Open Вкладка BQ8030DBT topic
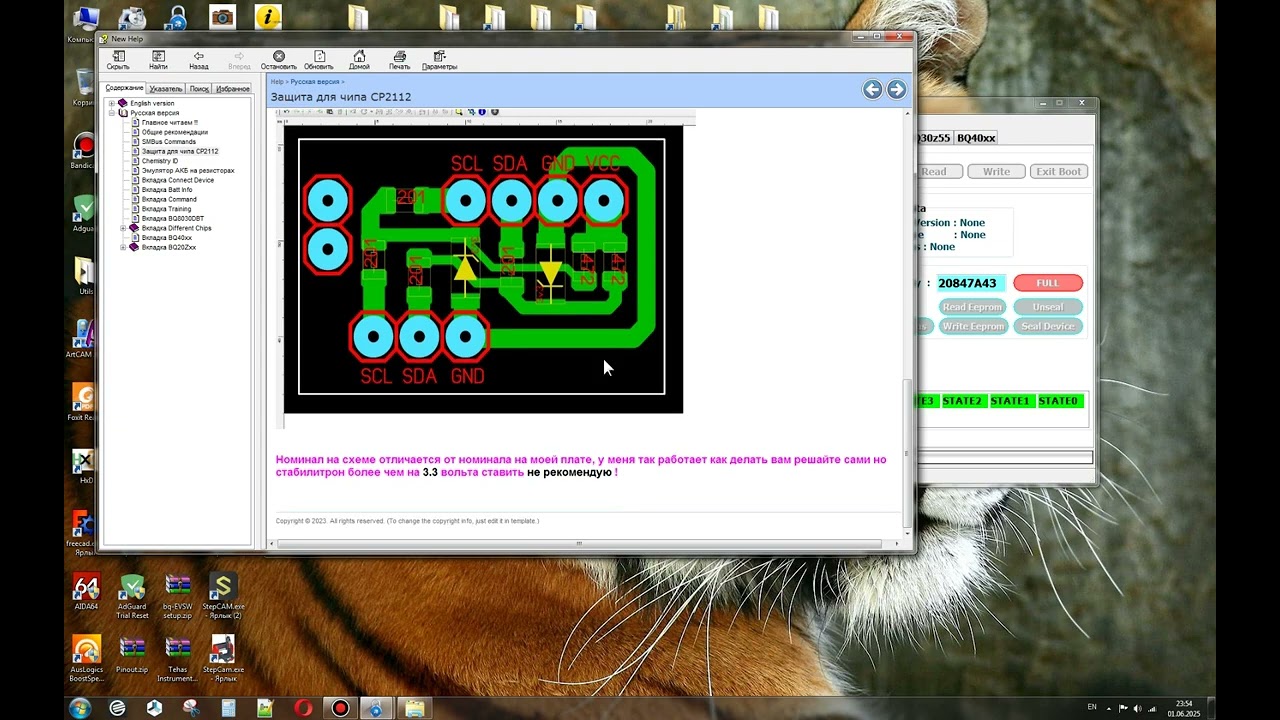The height and width of the screenshot is (720, 1280). coord(172,218)
